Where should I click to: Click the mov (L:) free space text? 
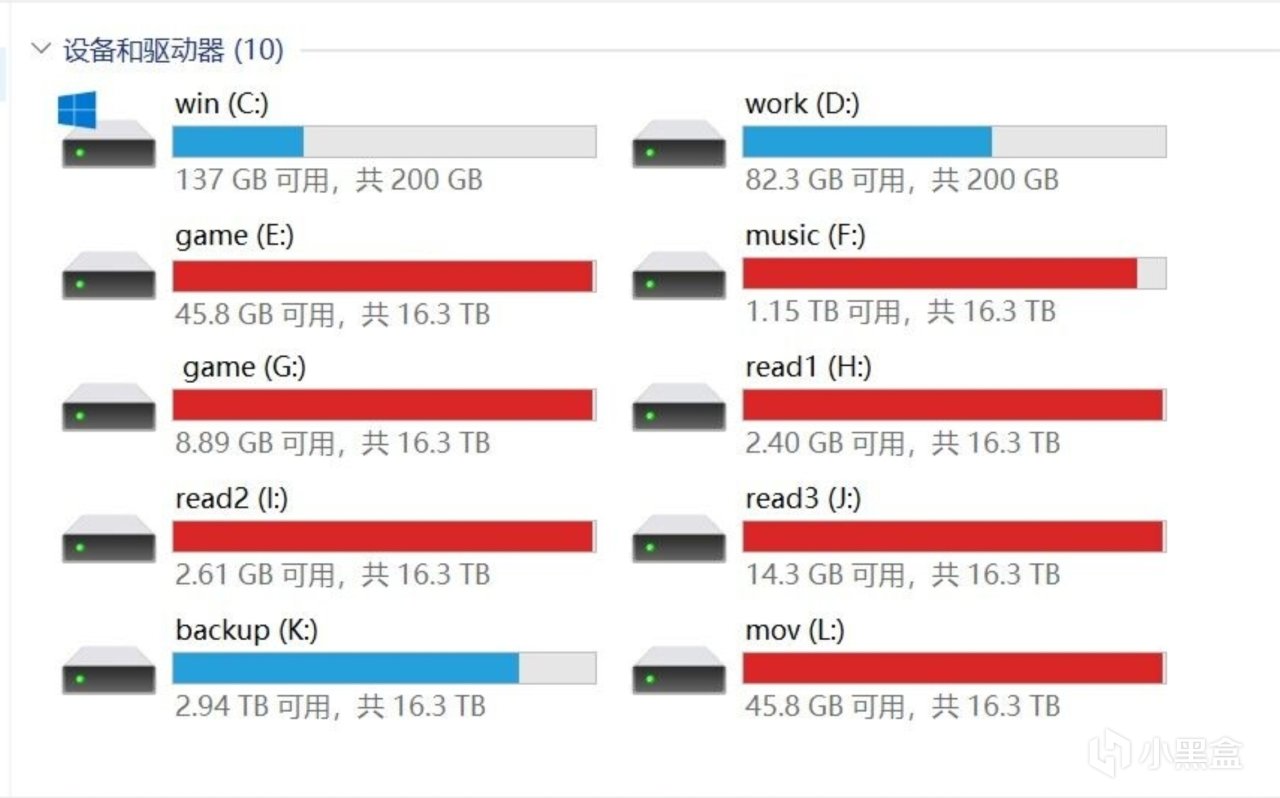[902, 706]
